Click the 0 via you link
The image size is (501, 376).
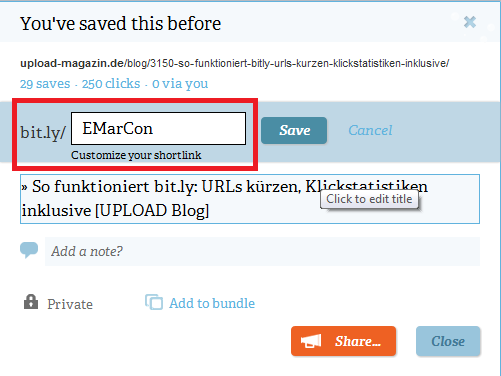[x=180, y=84]
